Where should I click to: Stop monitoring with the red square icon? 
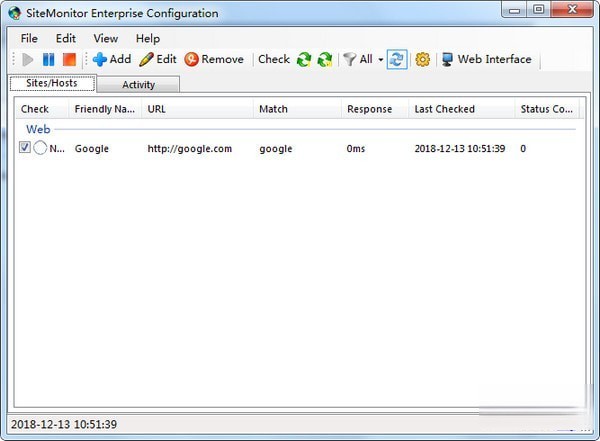(x=69, y=60)
